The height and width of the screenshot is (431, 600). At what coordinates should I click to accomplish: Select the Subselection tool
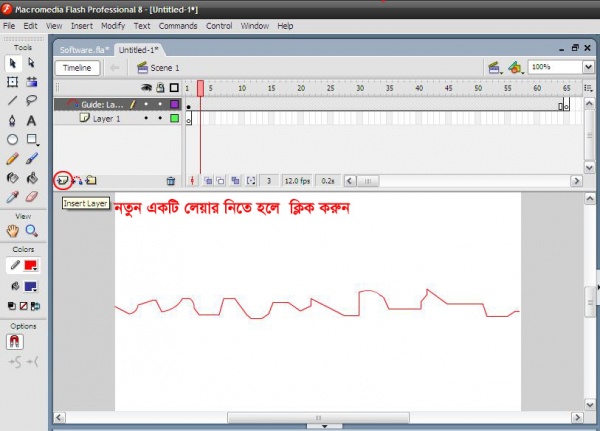[x=31, y=63]
